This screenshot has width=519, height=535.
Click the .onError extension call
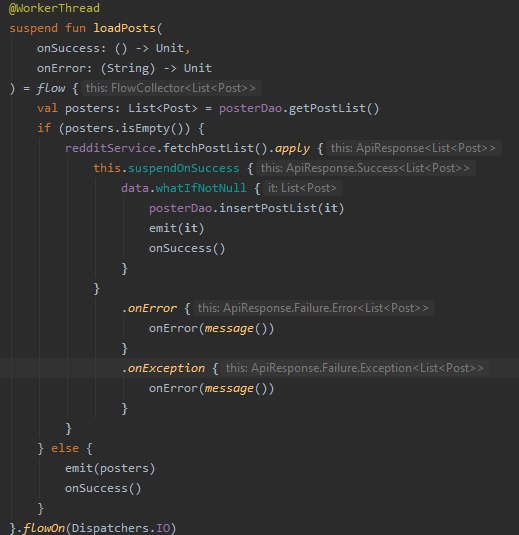(149, 308)
